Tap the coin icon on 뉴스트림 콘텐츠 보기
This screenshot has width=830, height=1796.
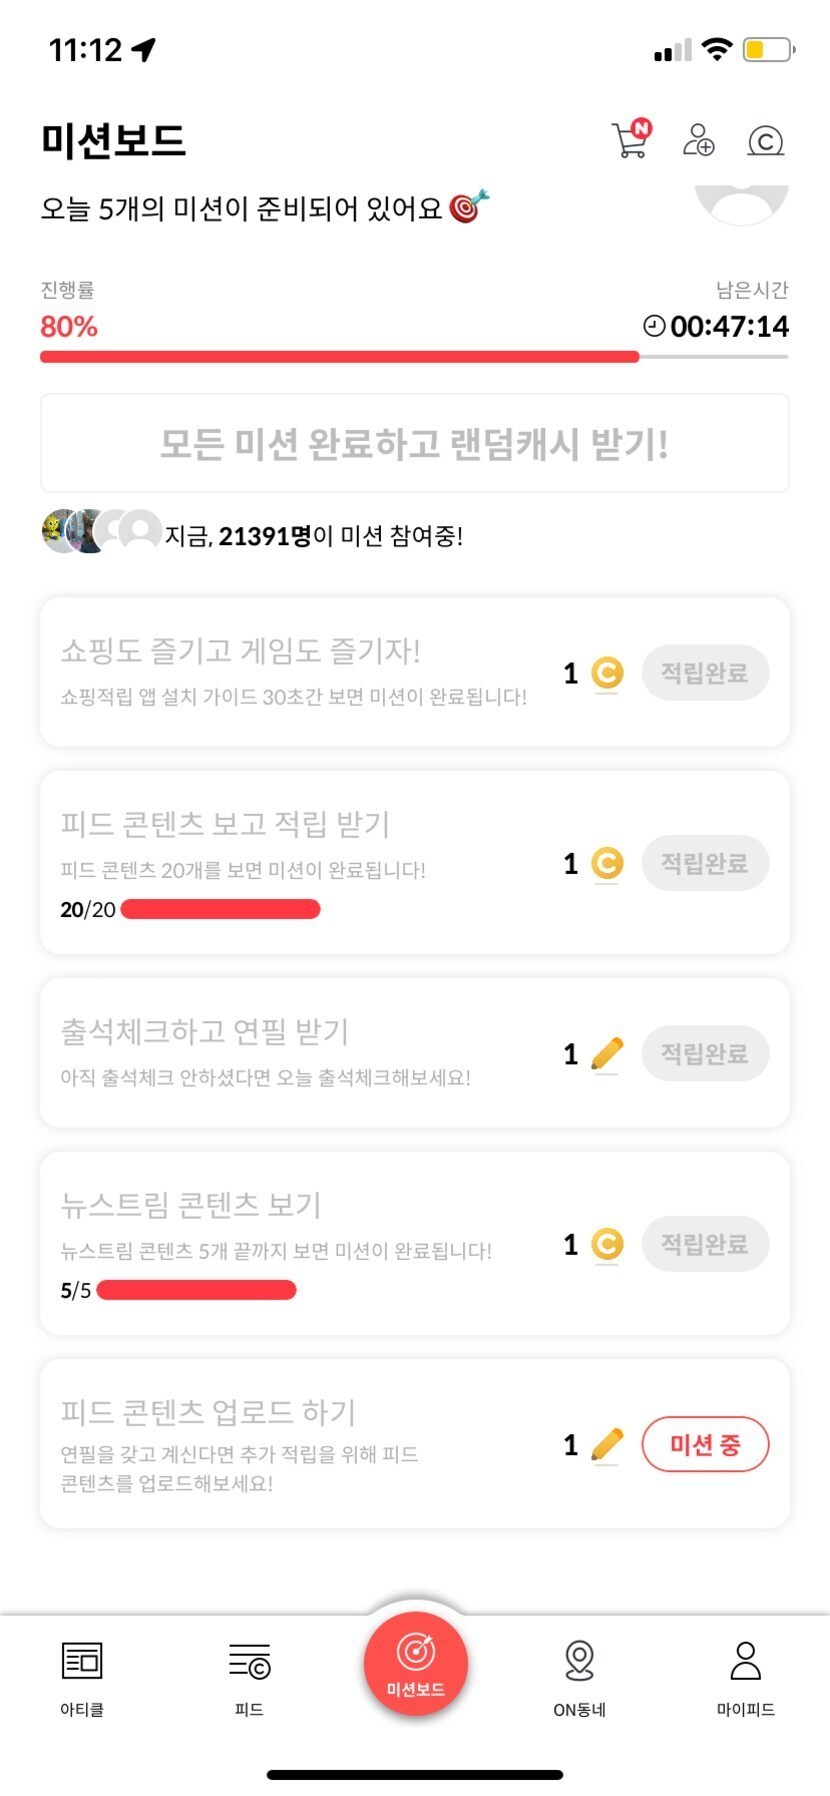[607, 1244]
